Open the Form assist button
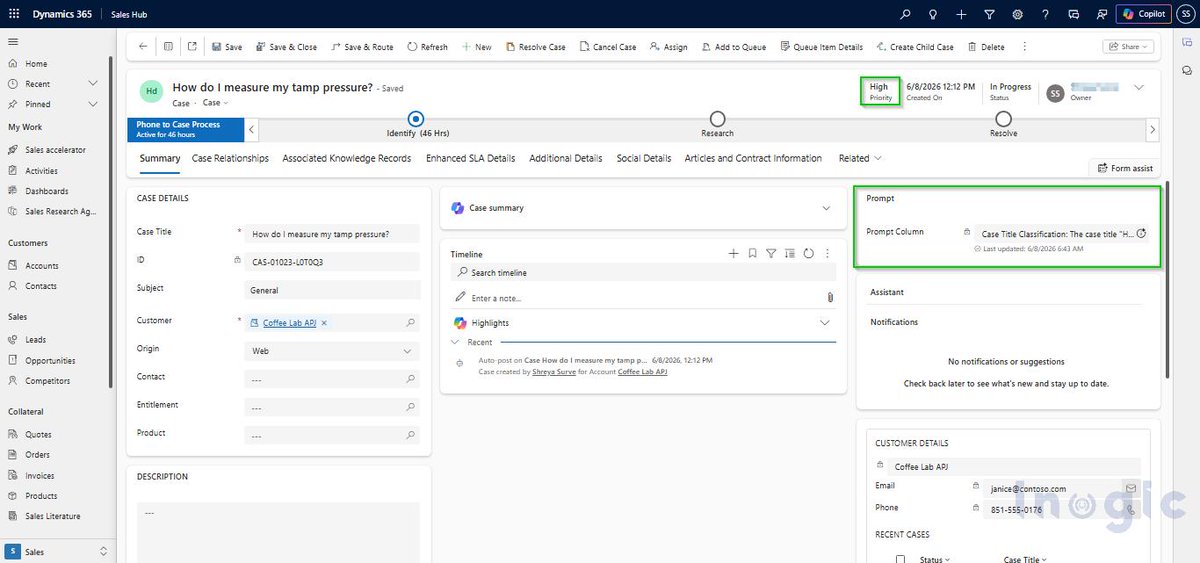 tap(1125, 168)
